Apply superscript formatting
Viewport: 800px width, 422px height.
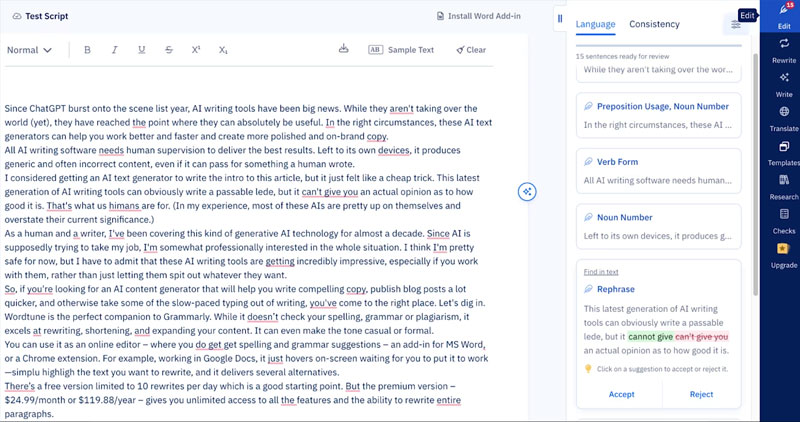(196, 50)
